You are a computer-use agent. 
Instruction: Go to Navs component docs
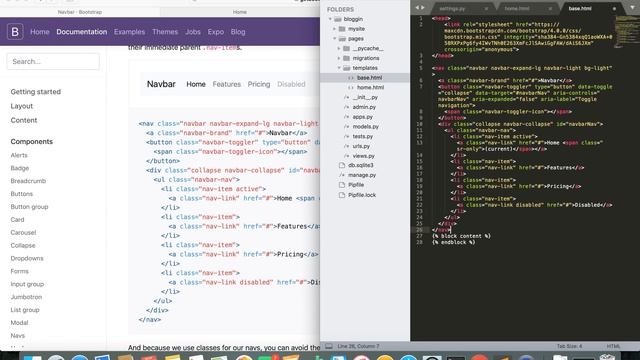coord(18,336)
